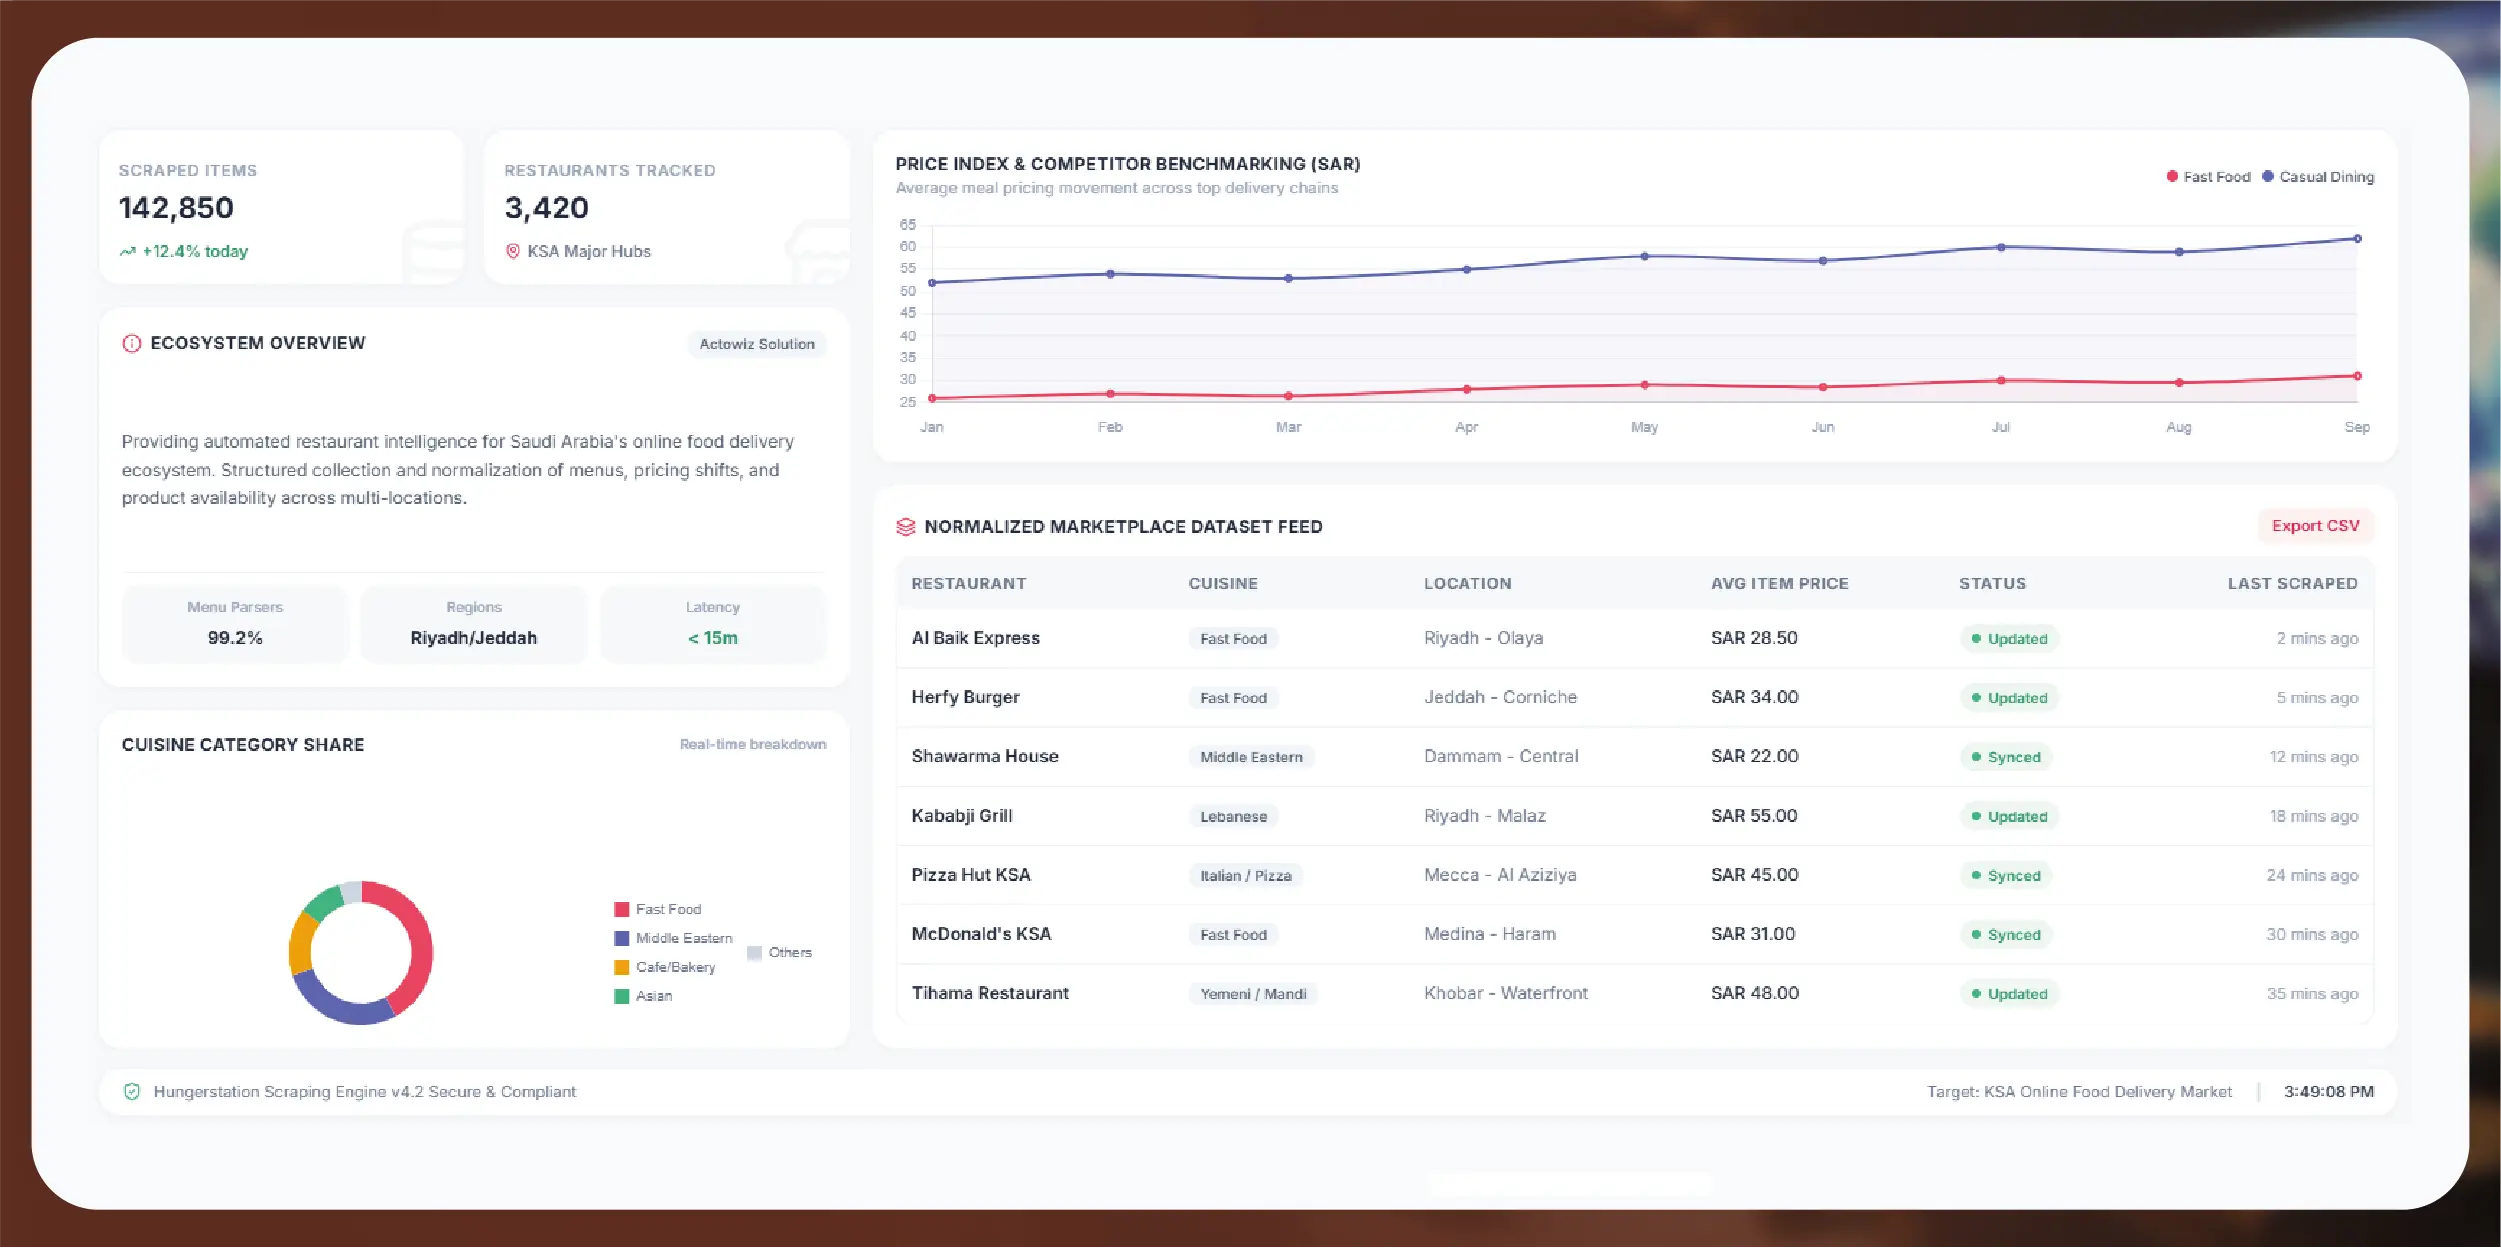Image resolution: width=2501 pixels, height=1248 pixels.
Task: Click Target: KSA Online Food Delivery Market
Action: pos(2079,1092)
